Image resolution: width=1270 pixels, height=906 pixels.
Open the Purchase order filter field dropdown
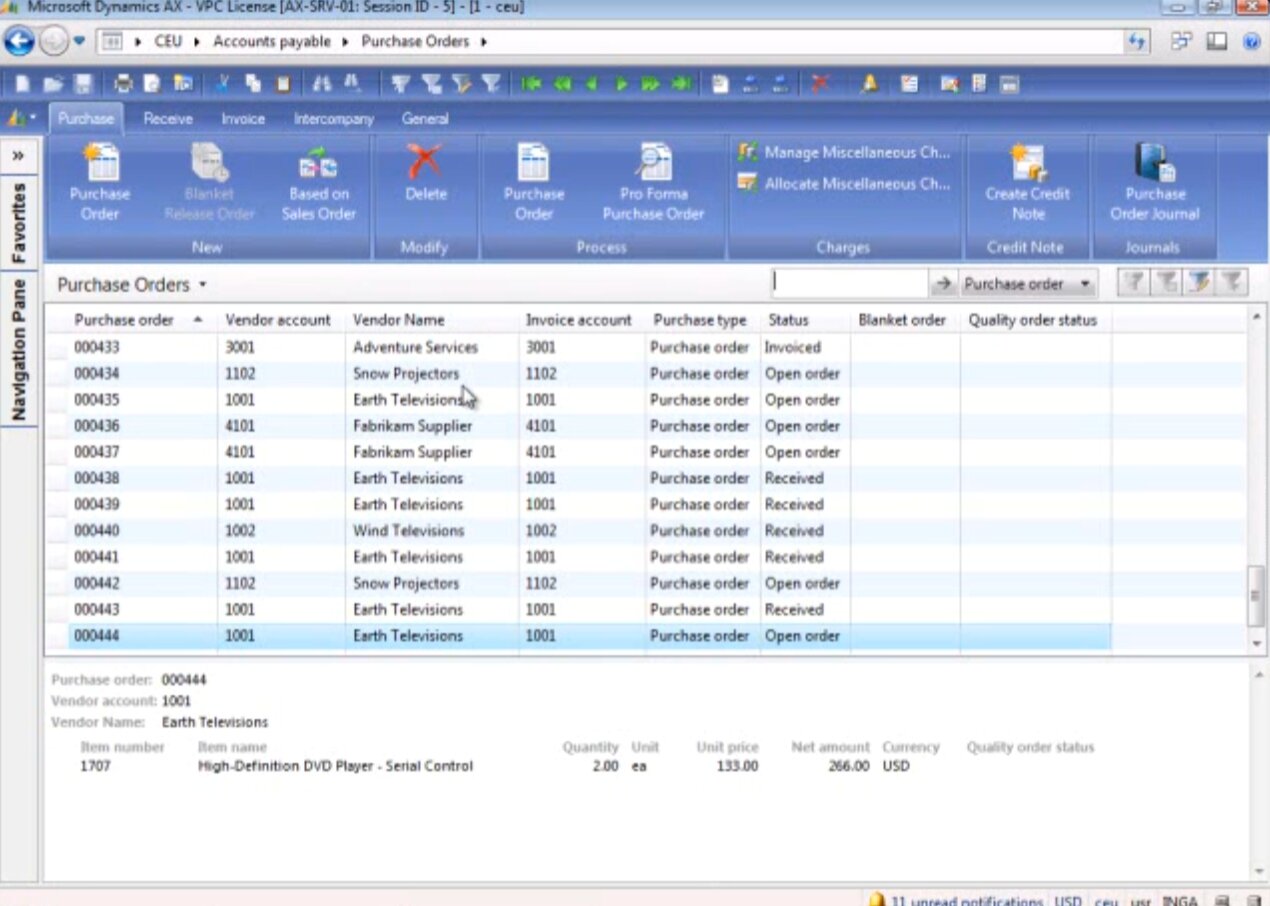point(1085,285)
